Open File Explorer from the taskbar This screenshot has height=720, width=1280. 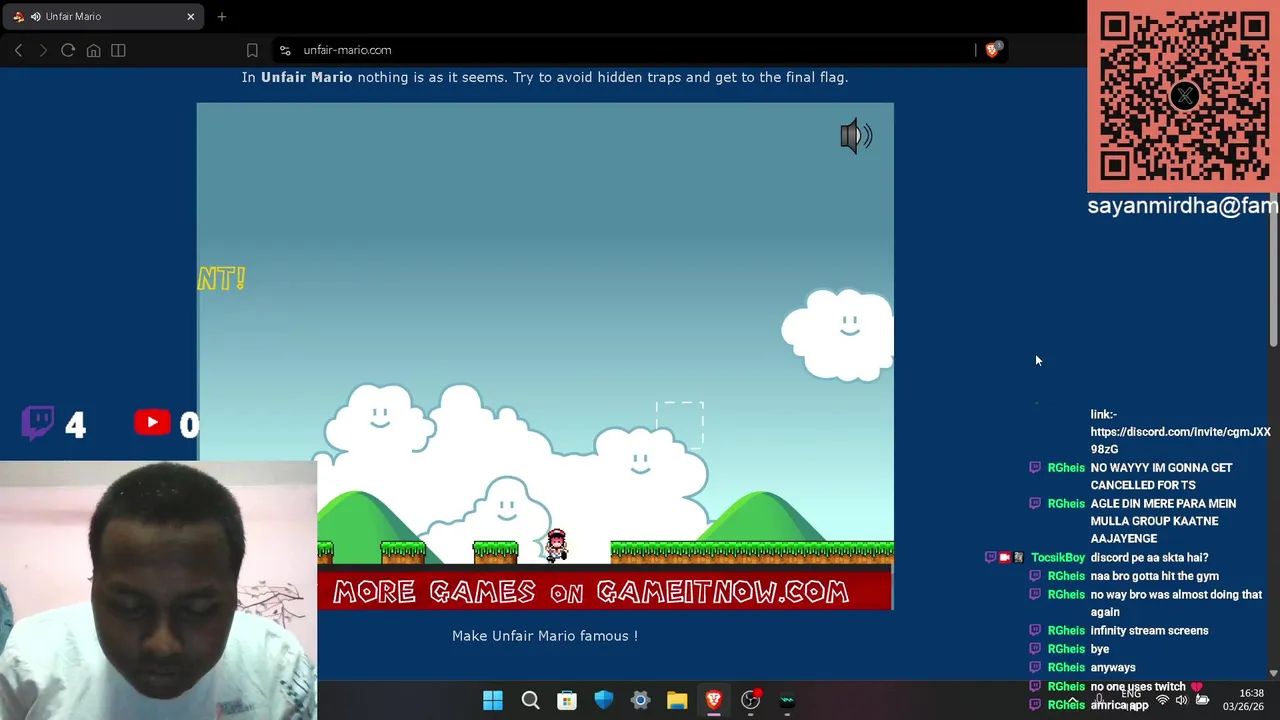point(677,701)
